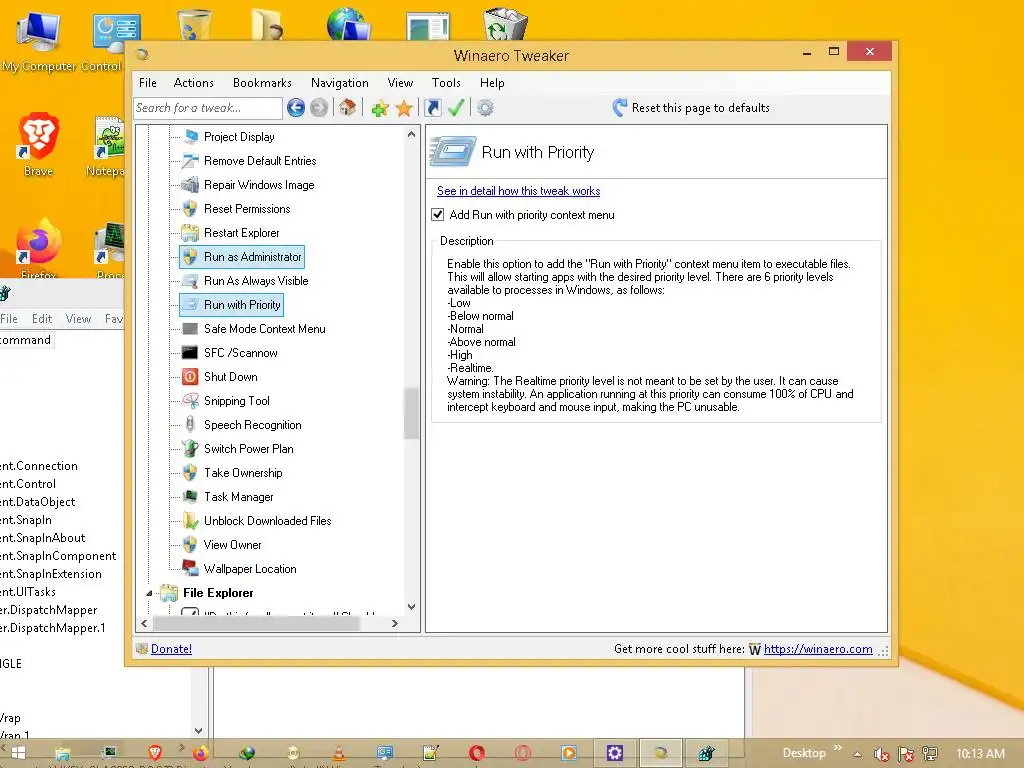The height and width of the screenshot is (768, 1024).
Task: Open the Tools menu
Action: point(446,83)
